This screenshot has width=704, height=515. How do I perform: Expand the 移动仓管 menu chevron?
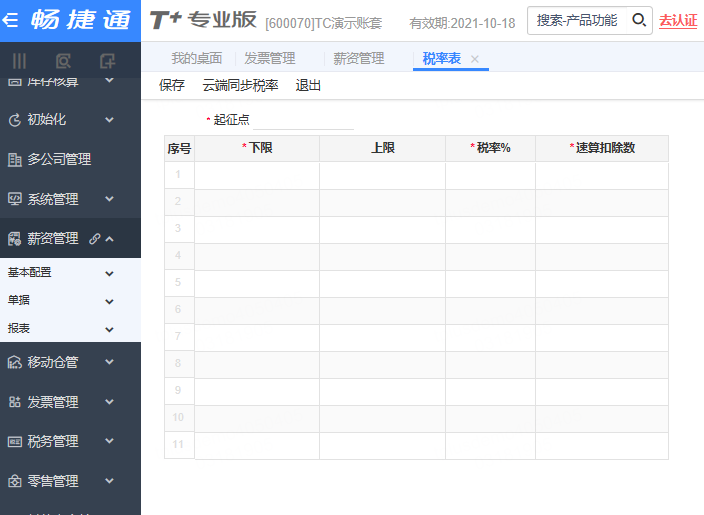pyautogui.click(x=109, y=362)
